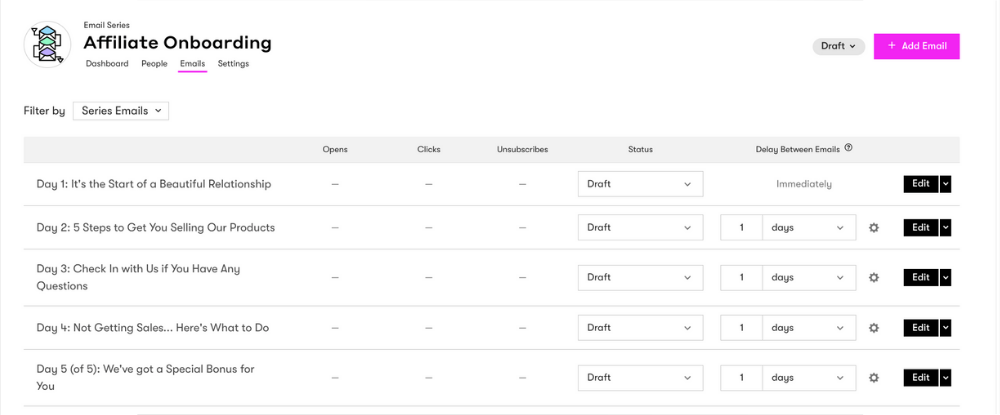Change the days unit dropdown for Day 2
Viewport: 1000px width, 415px height.
click(x=809, y=228)
